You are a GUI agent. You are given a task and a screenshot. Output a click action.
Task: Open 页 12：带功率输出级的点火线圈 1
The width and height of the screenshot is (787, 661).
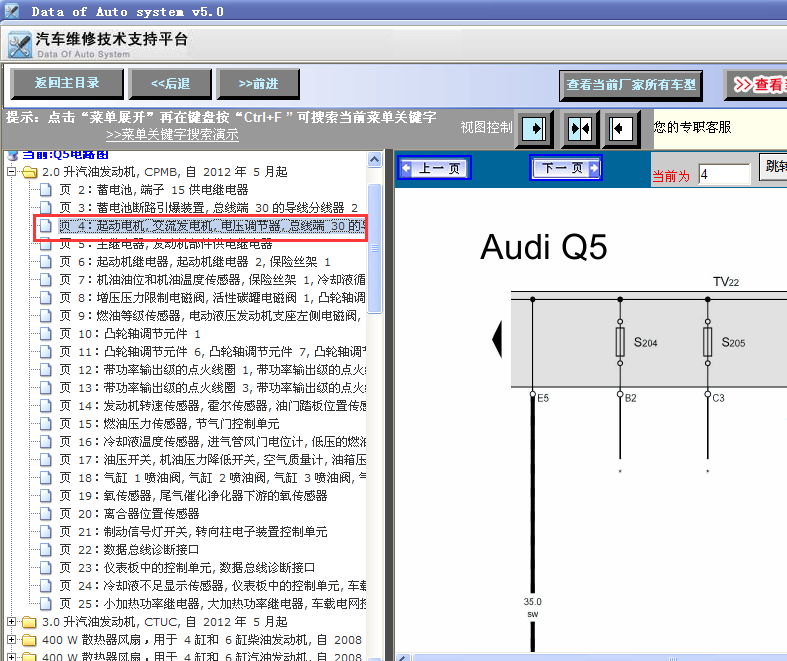pos(212,370)
